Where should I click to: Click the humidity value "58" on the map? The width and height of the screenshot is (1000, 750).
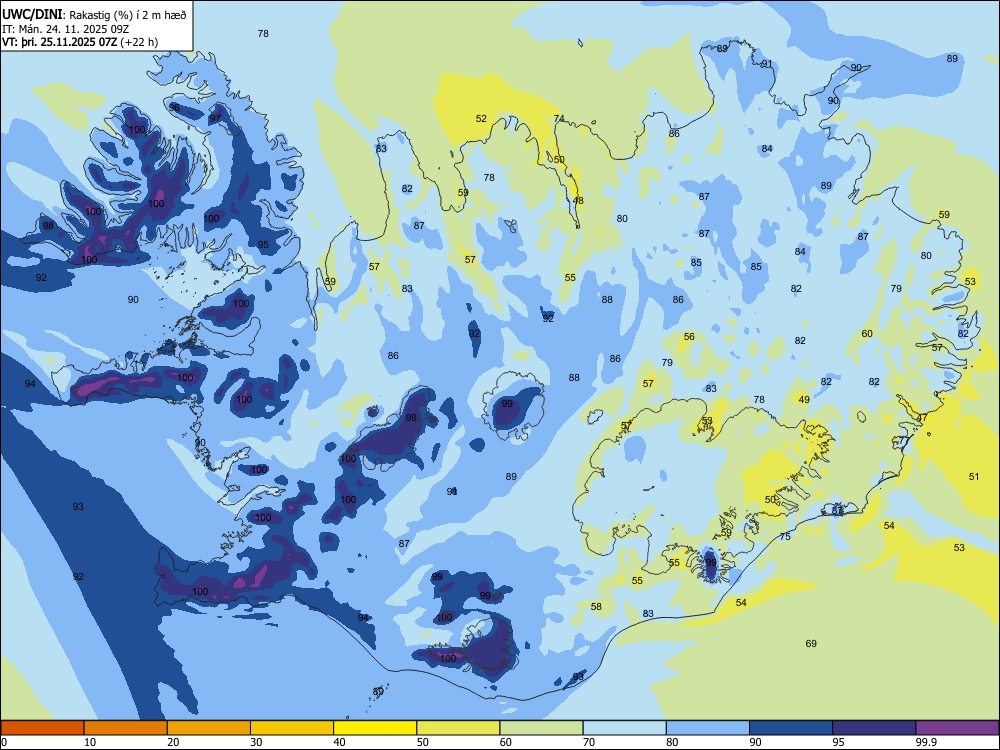point(596,607)
